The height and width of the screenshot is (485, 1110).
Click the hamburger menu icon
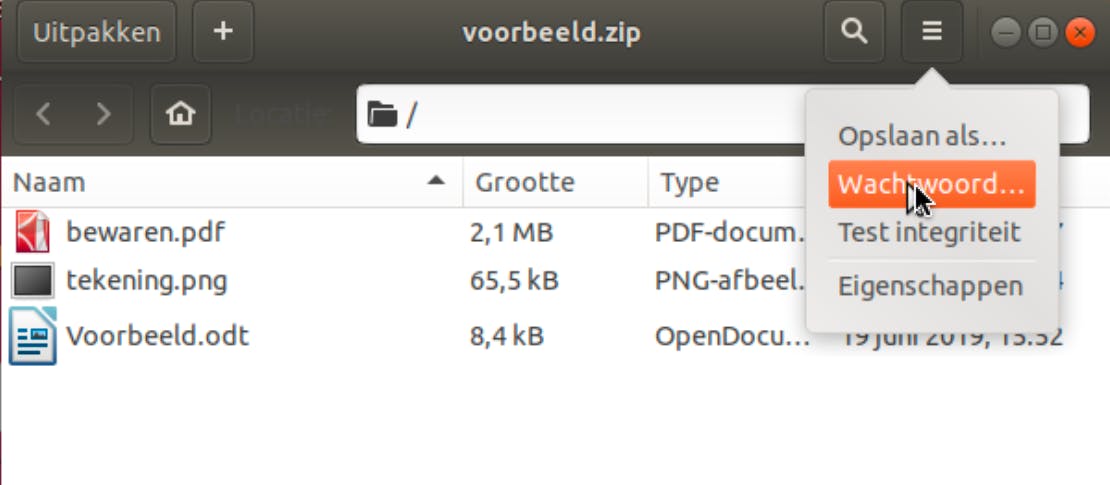tap(932, 32)
